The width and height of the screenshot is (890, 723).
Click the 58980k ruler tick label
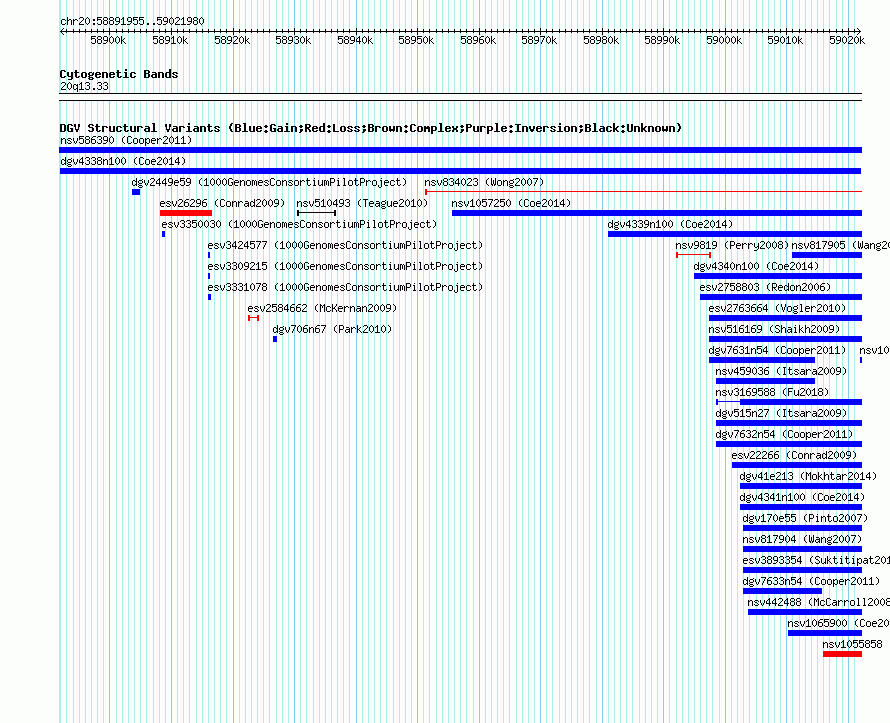[601, 40]
